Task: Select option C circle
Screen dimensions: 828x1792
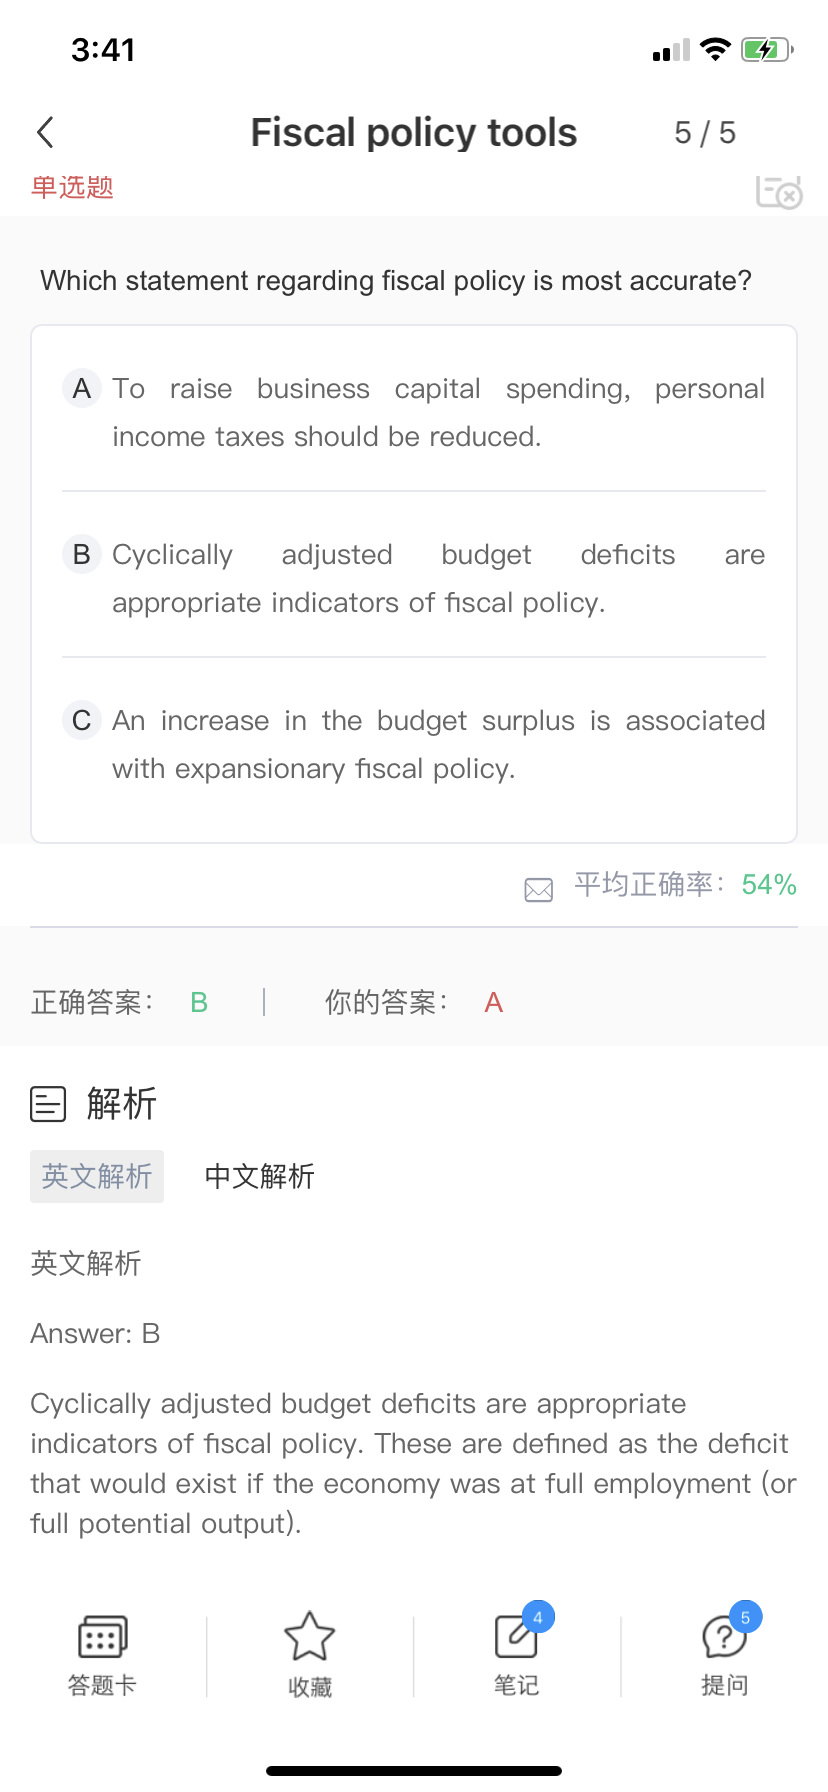Action: tap(82, 720)
